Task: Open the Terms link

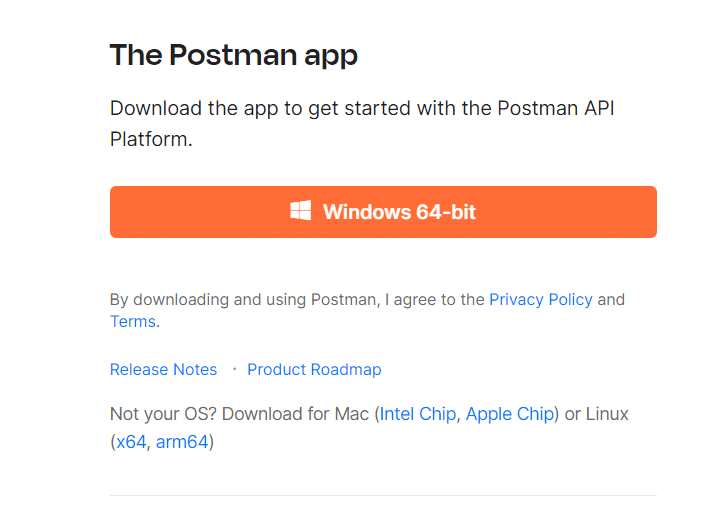Action: [132, 321]
